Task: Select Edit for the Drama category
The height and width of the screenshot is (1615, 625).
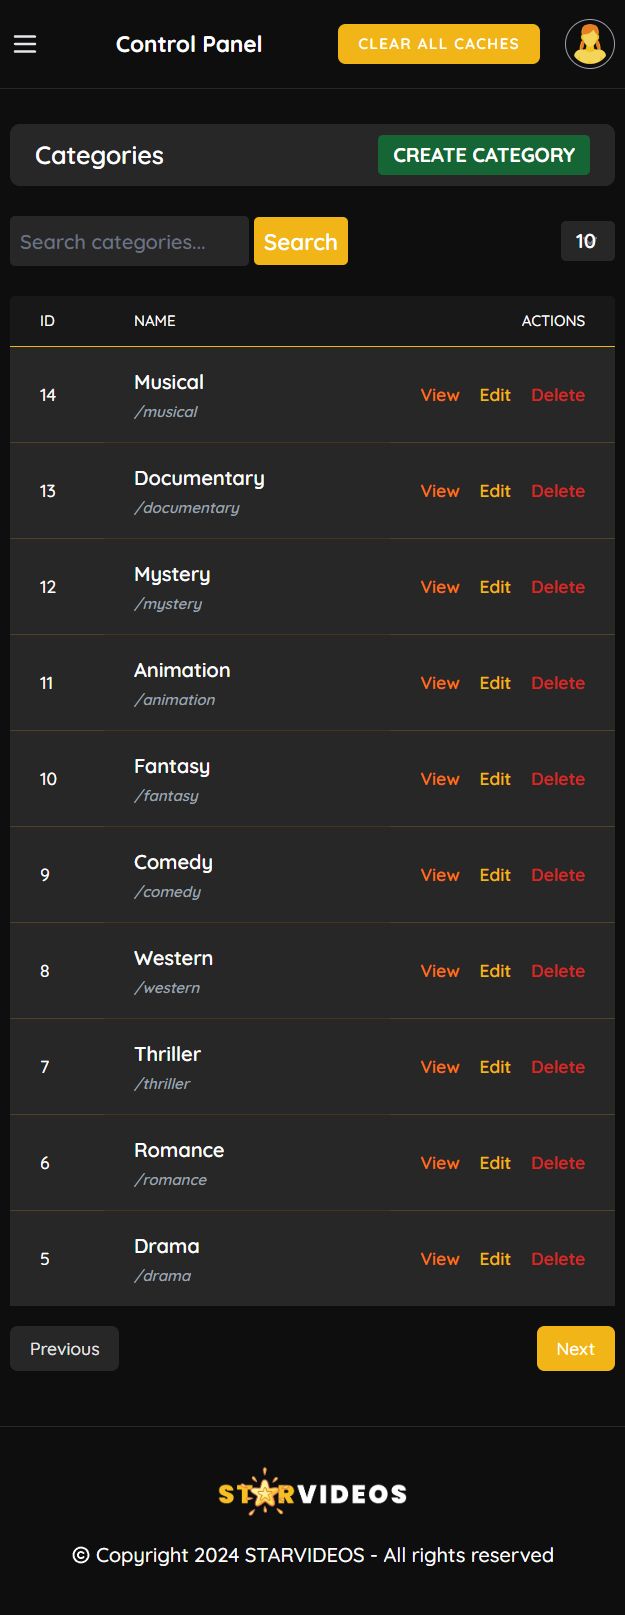Action: (495, 1259)
